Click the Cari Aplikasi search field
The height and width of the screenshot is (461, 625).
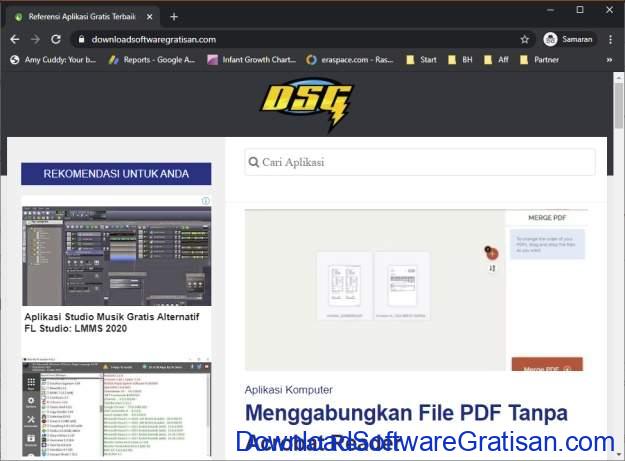[x=420, y=162]
